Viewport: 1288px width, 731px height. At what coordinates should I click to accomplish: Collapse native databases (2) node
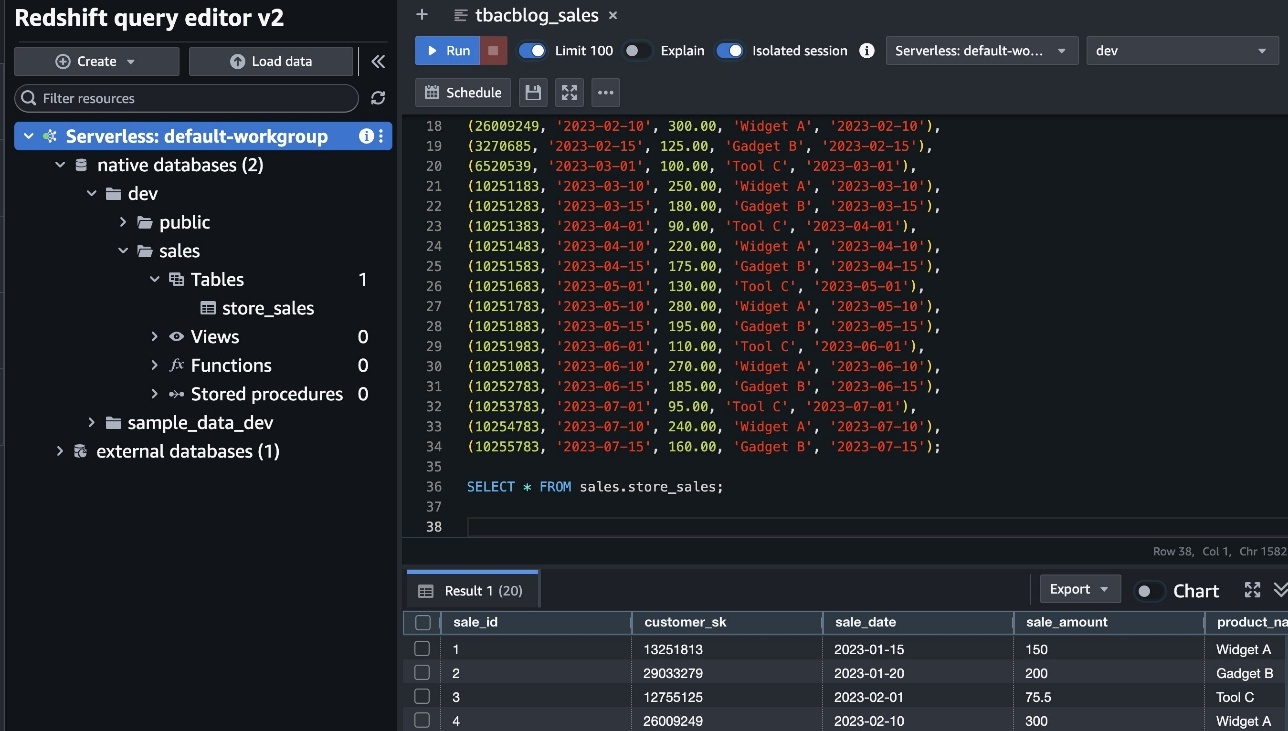point(60,165)
